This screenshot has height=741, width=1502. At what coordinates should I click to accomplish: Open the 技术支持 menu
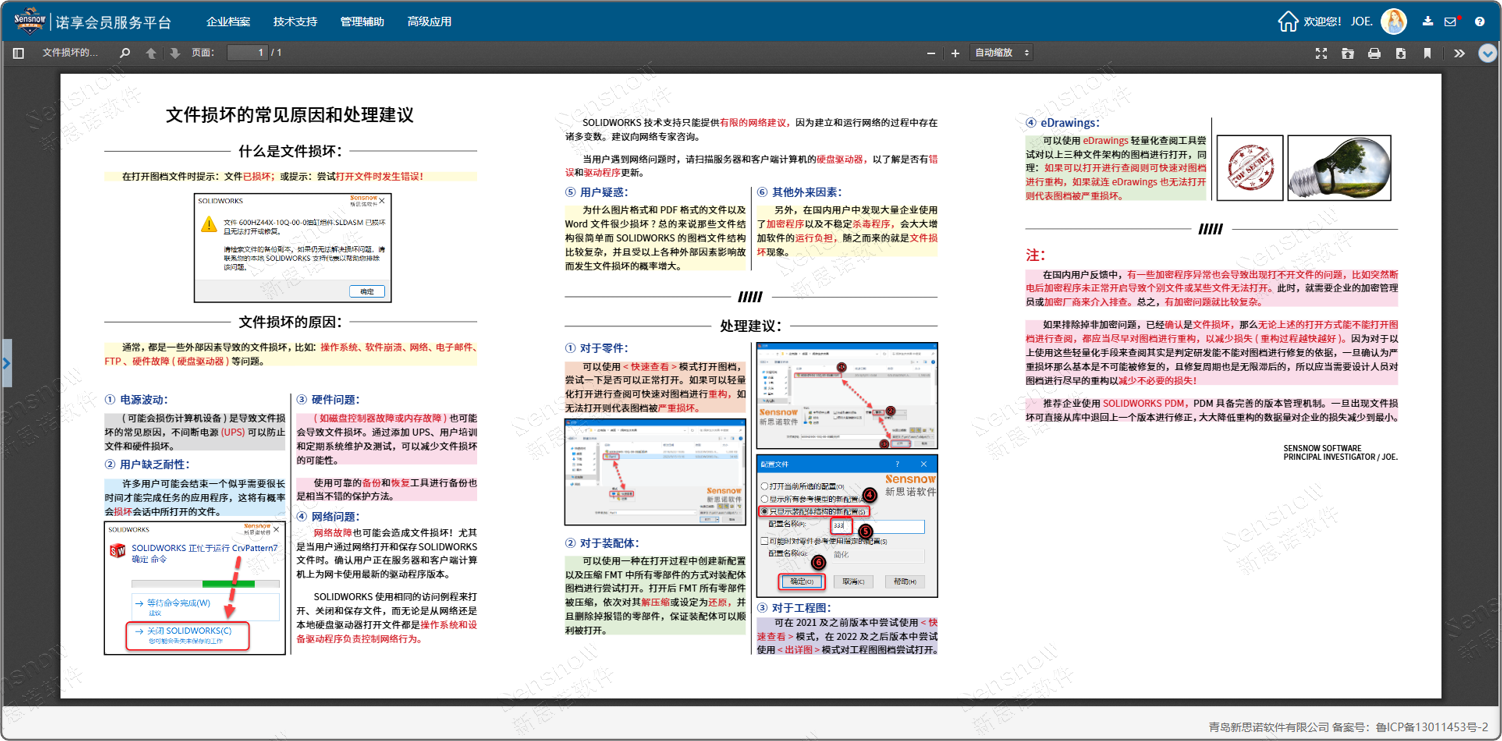(295, 21)
